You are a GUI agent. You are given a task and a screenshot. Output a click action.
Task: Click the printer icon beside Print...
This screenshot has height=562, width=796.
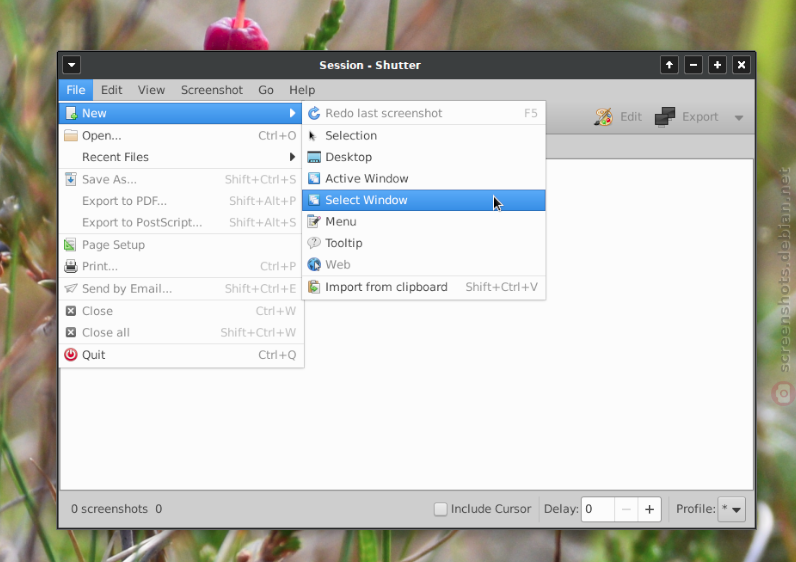pos(71,266)
